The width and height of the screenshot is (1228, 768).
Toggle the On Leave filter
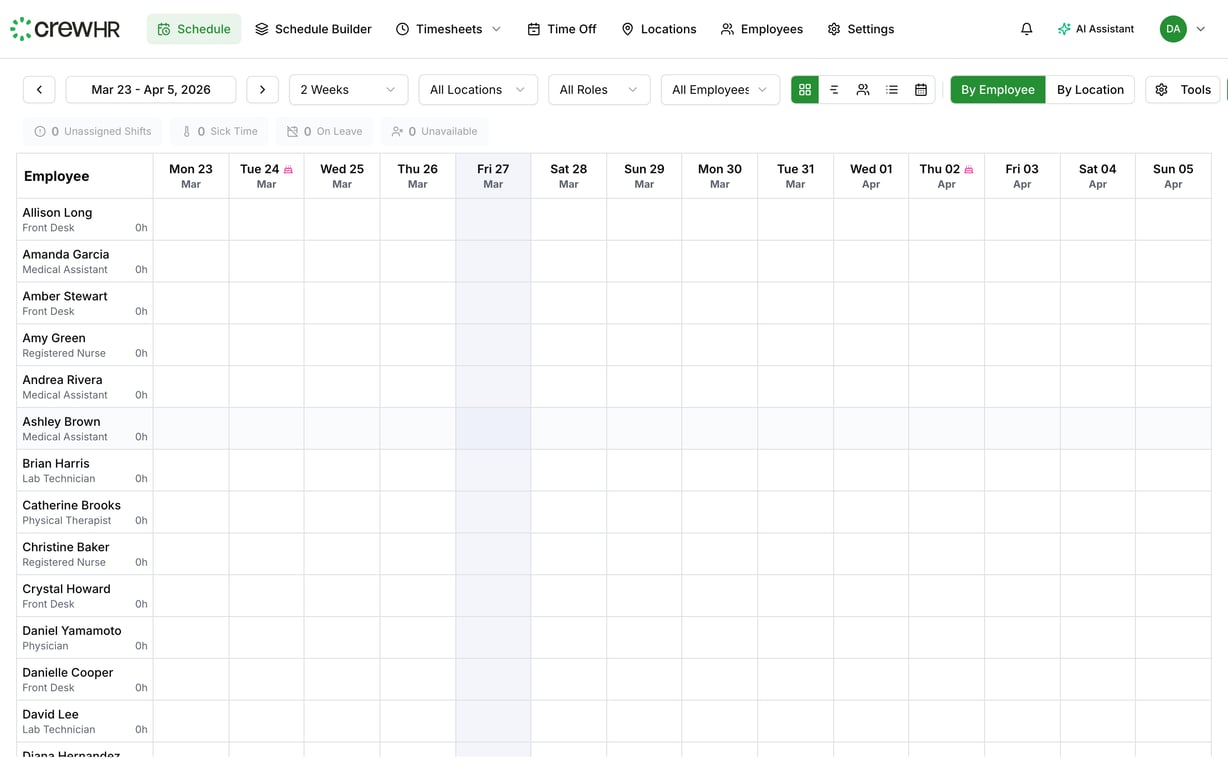pyautogui.click(x=322, y=131)
